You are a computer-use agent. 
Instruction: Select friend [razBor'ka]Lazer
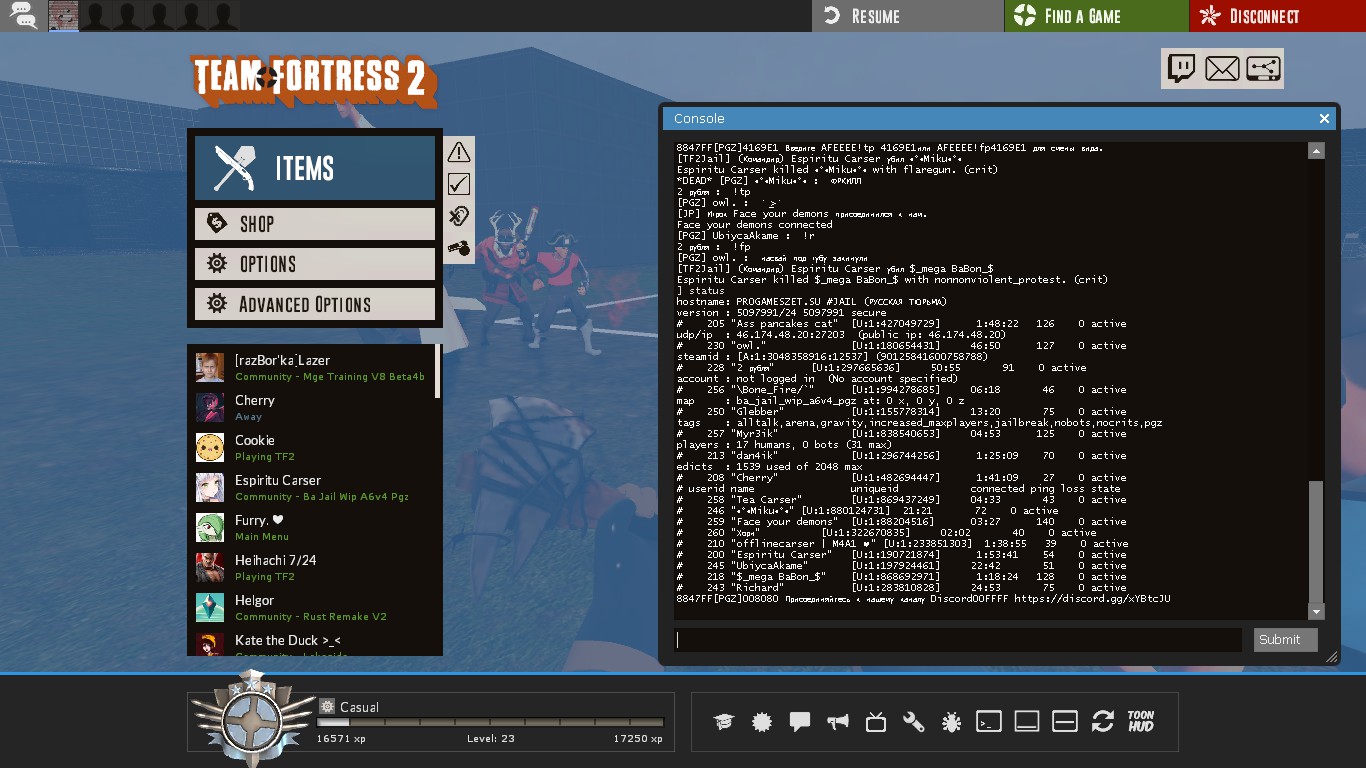pos(315,368)
